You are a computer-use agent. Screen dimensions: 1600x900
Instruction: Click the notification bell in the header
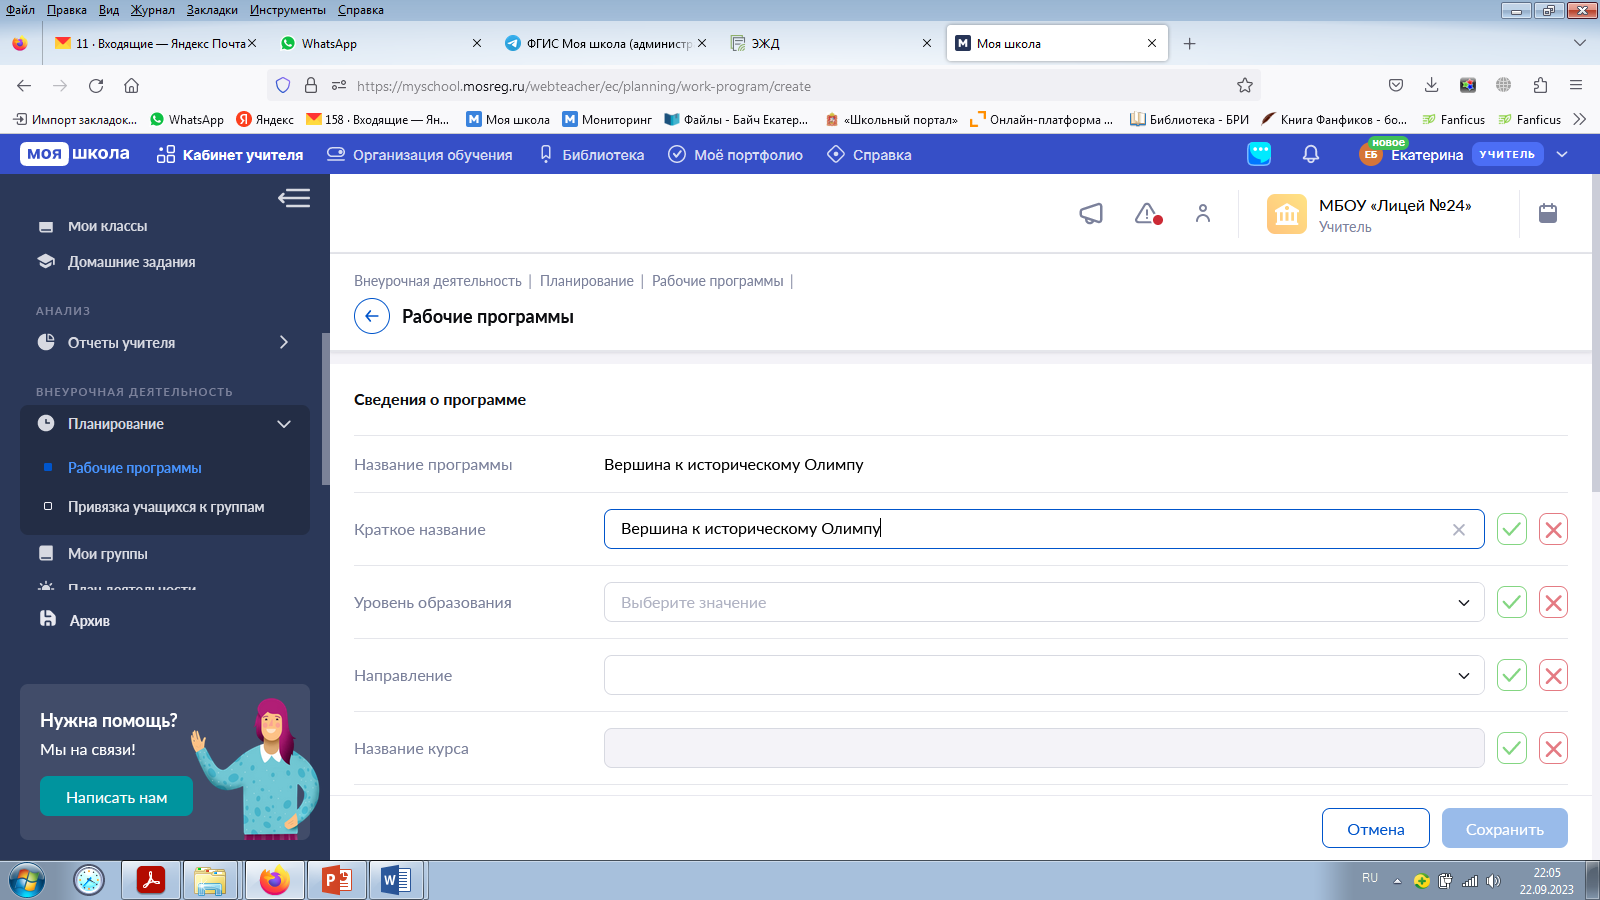(1311, 154)
